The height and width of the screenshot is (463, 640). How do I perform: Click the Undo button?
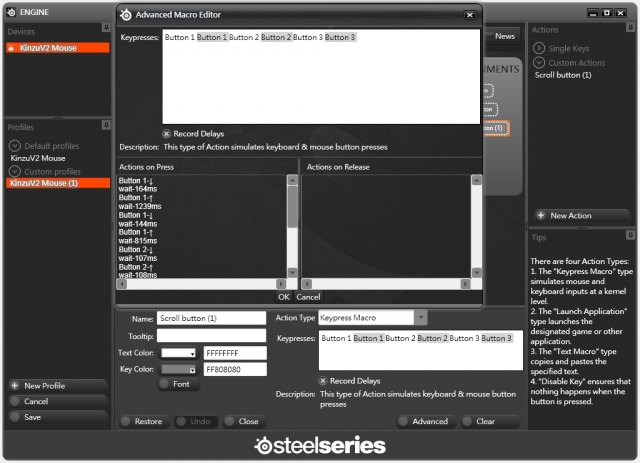click(196, 421)
